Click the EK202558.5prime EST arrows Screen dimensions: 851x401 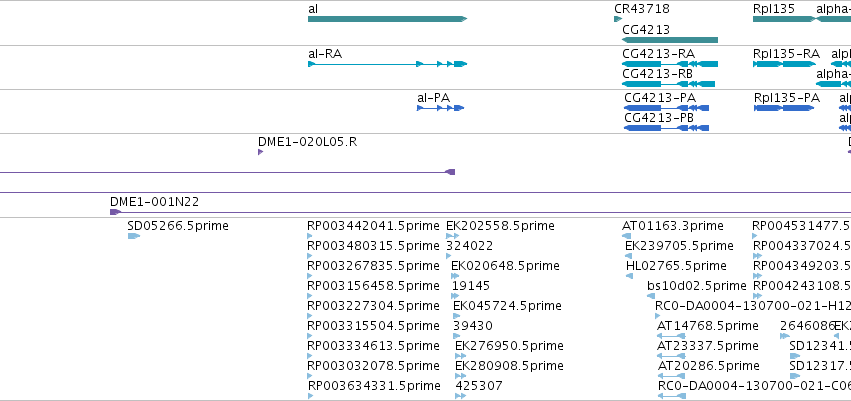click(x=453, y=236)
